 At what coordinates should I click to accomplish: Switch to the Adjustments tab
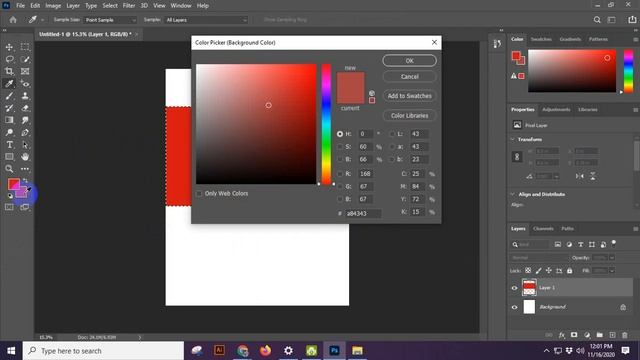556,110
